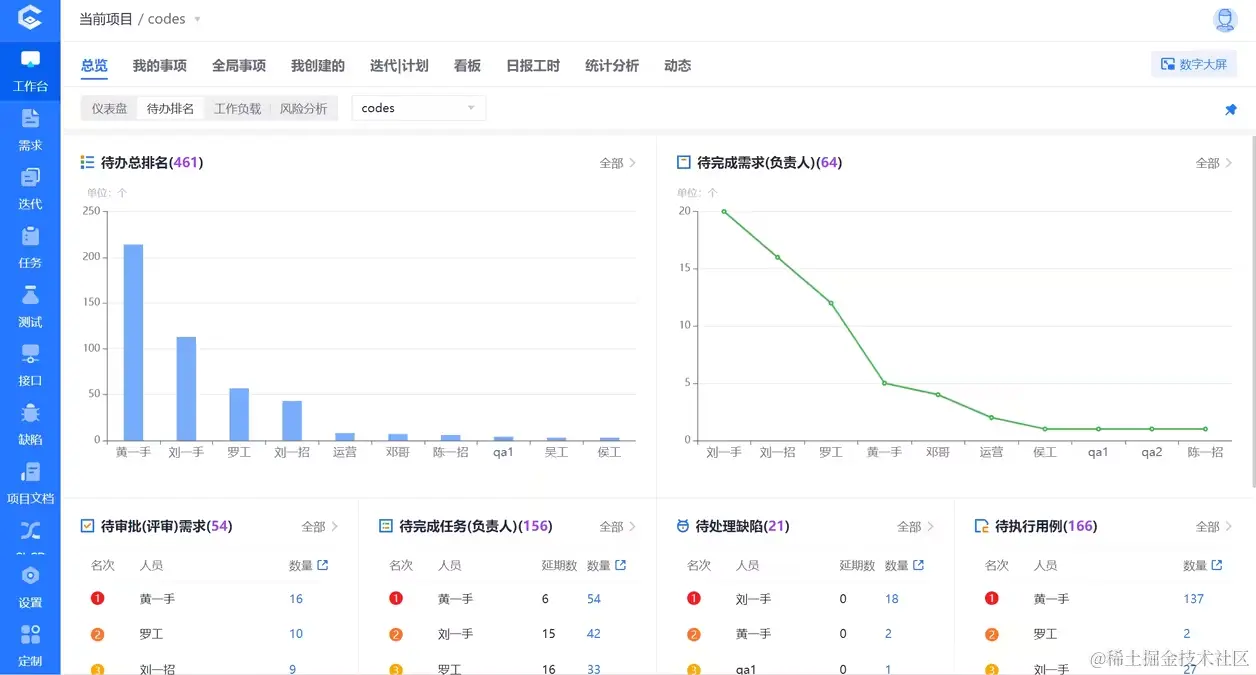Click the export icon beside 数量 in 待执行用例
This screenshot has width=1256, height=675.
tap(1217, 565)
